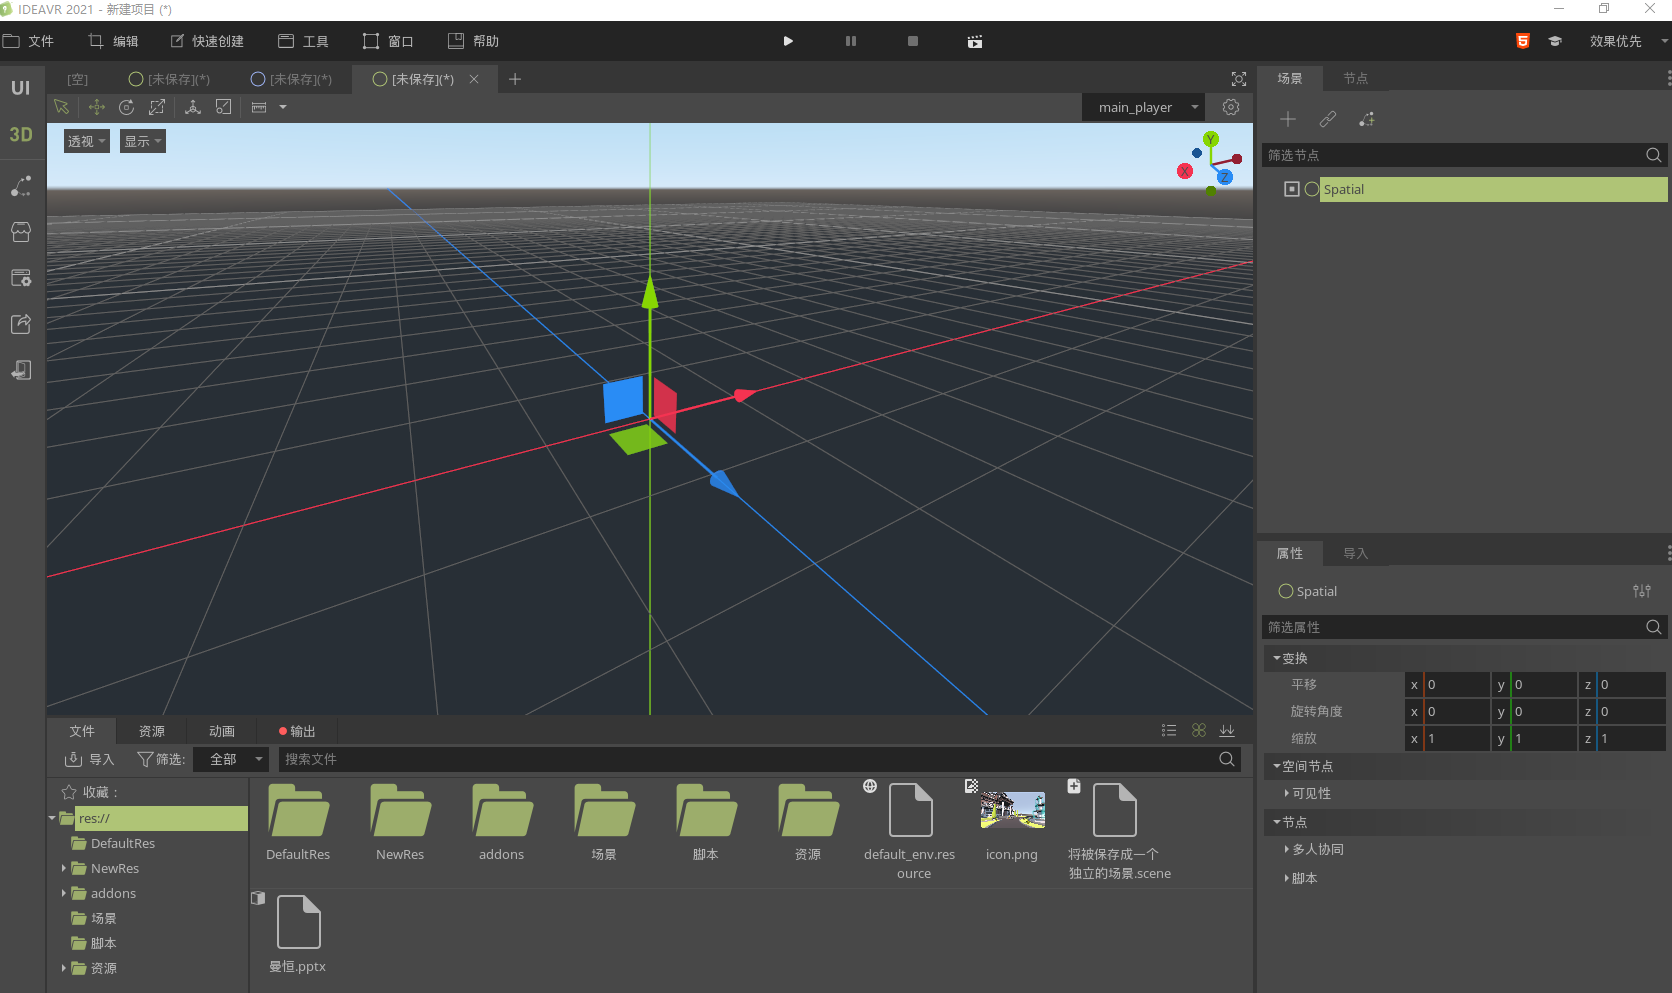The width and height of the screenshot is (1672, 993).
Task: Toggle visibility box for Spatial node
Action: click(x=1292, y=189)
